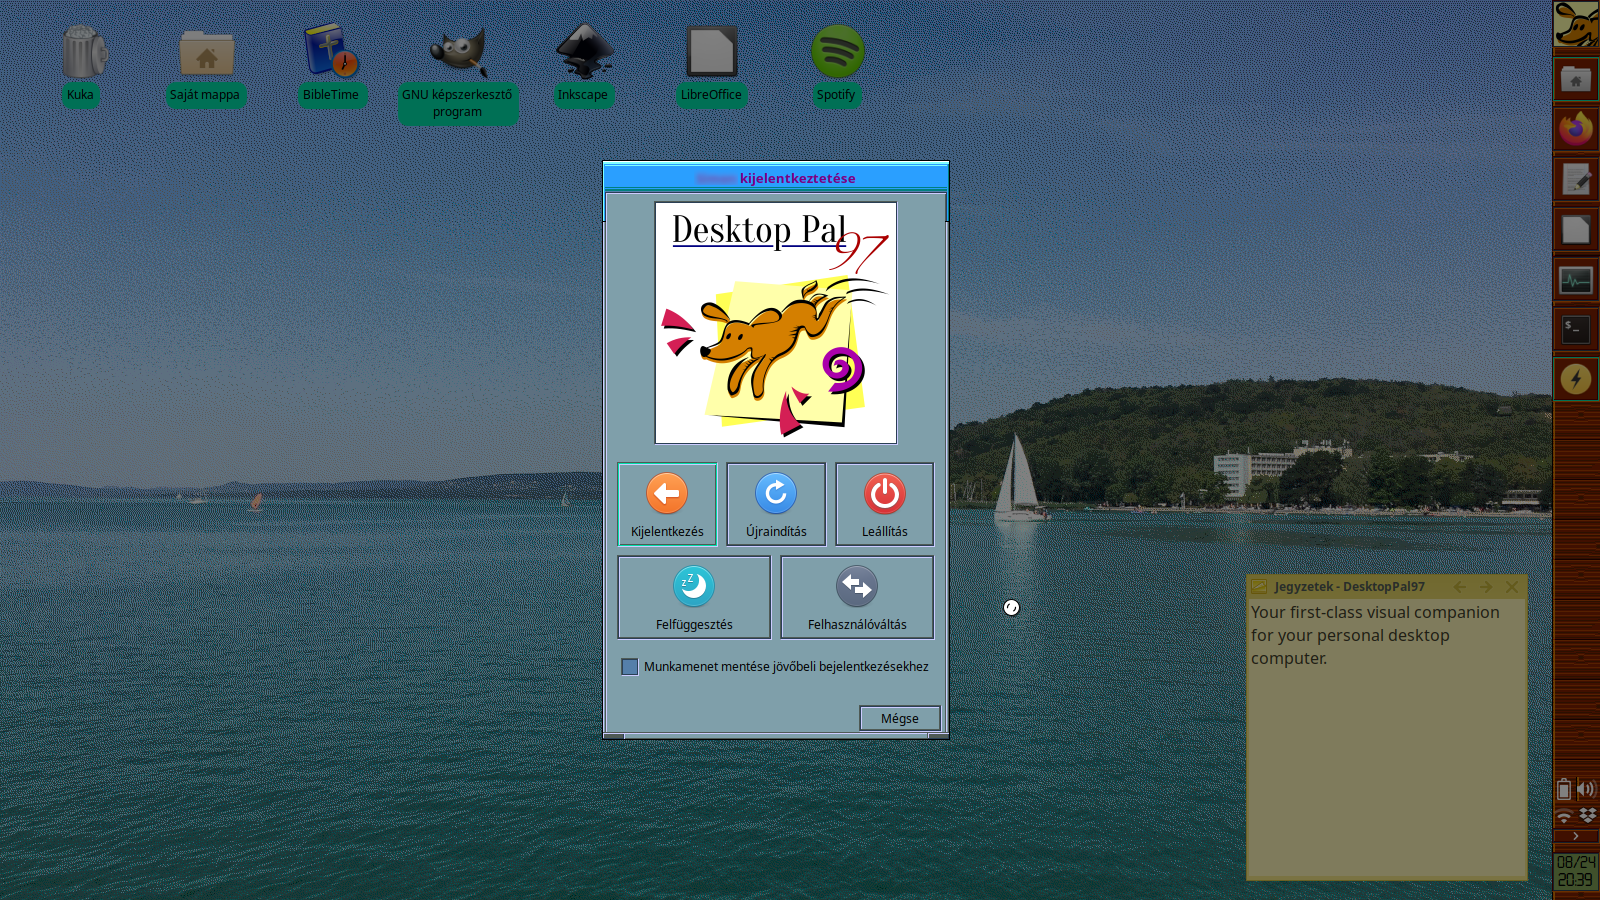Click the Újraindítás restart button

pos(776,504)
